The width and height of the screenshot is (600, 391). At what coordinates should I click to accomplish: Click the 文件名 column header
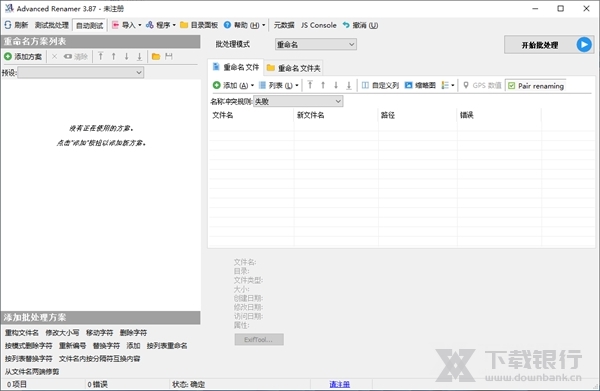[251, 115]
